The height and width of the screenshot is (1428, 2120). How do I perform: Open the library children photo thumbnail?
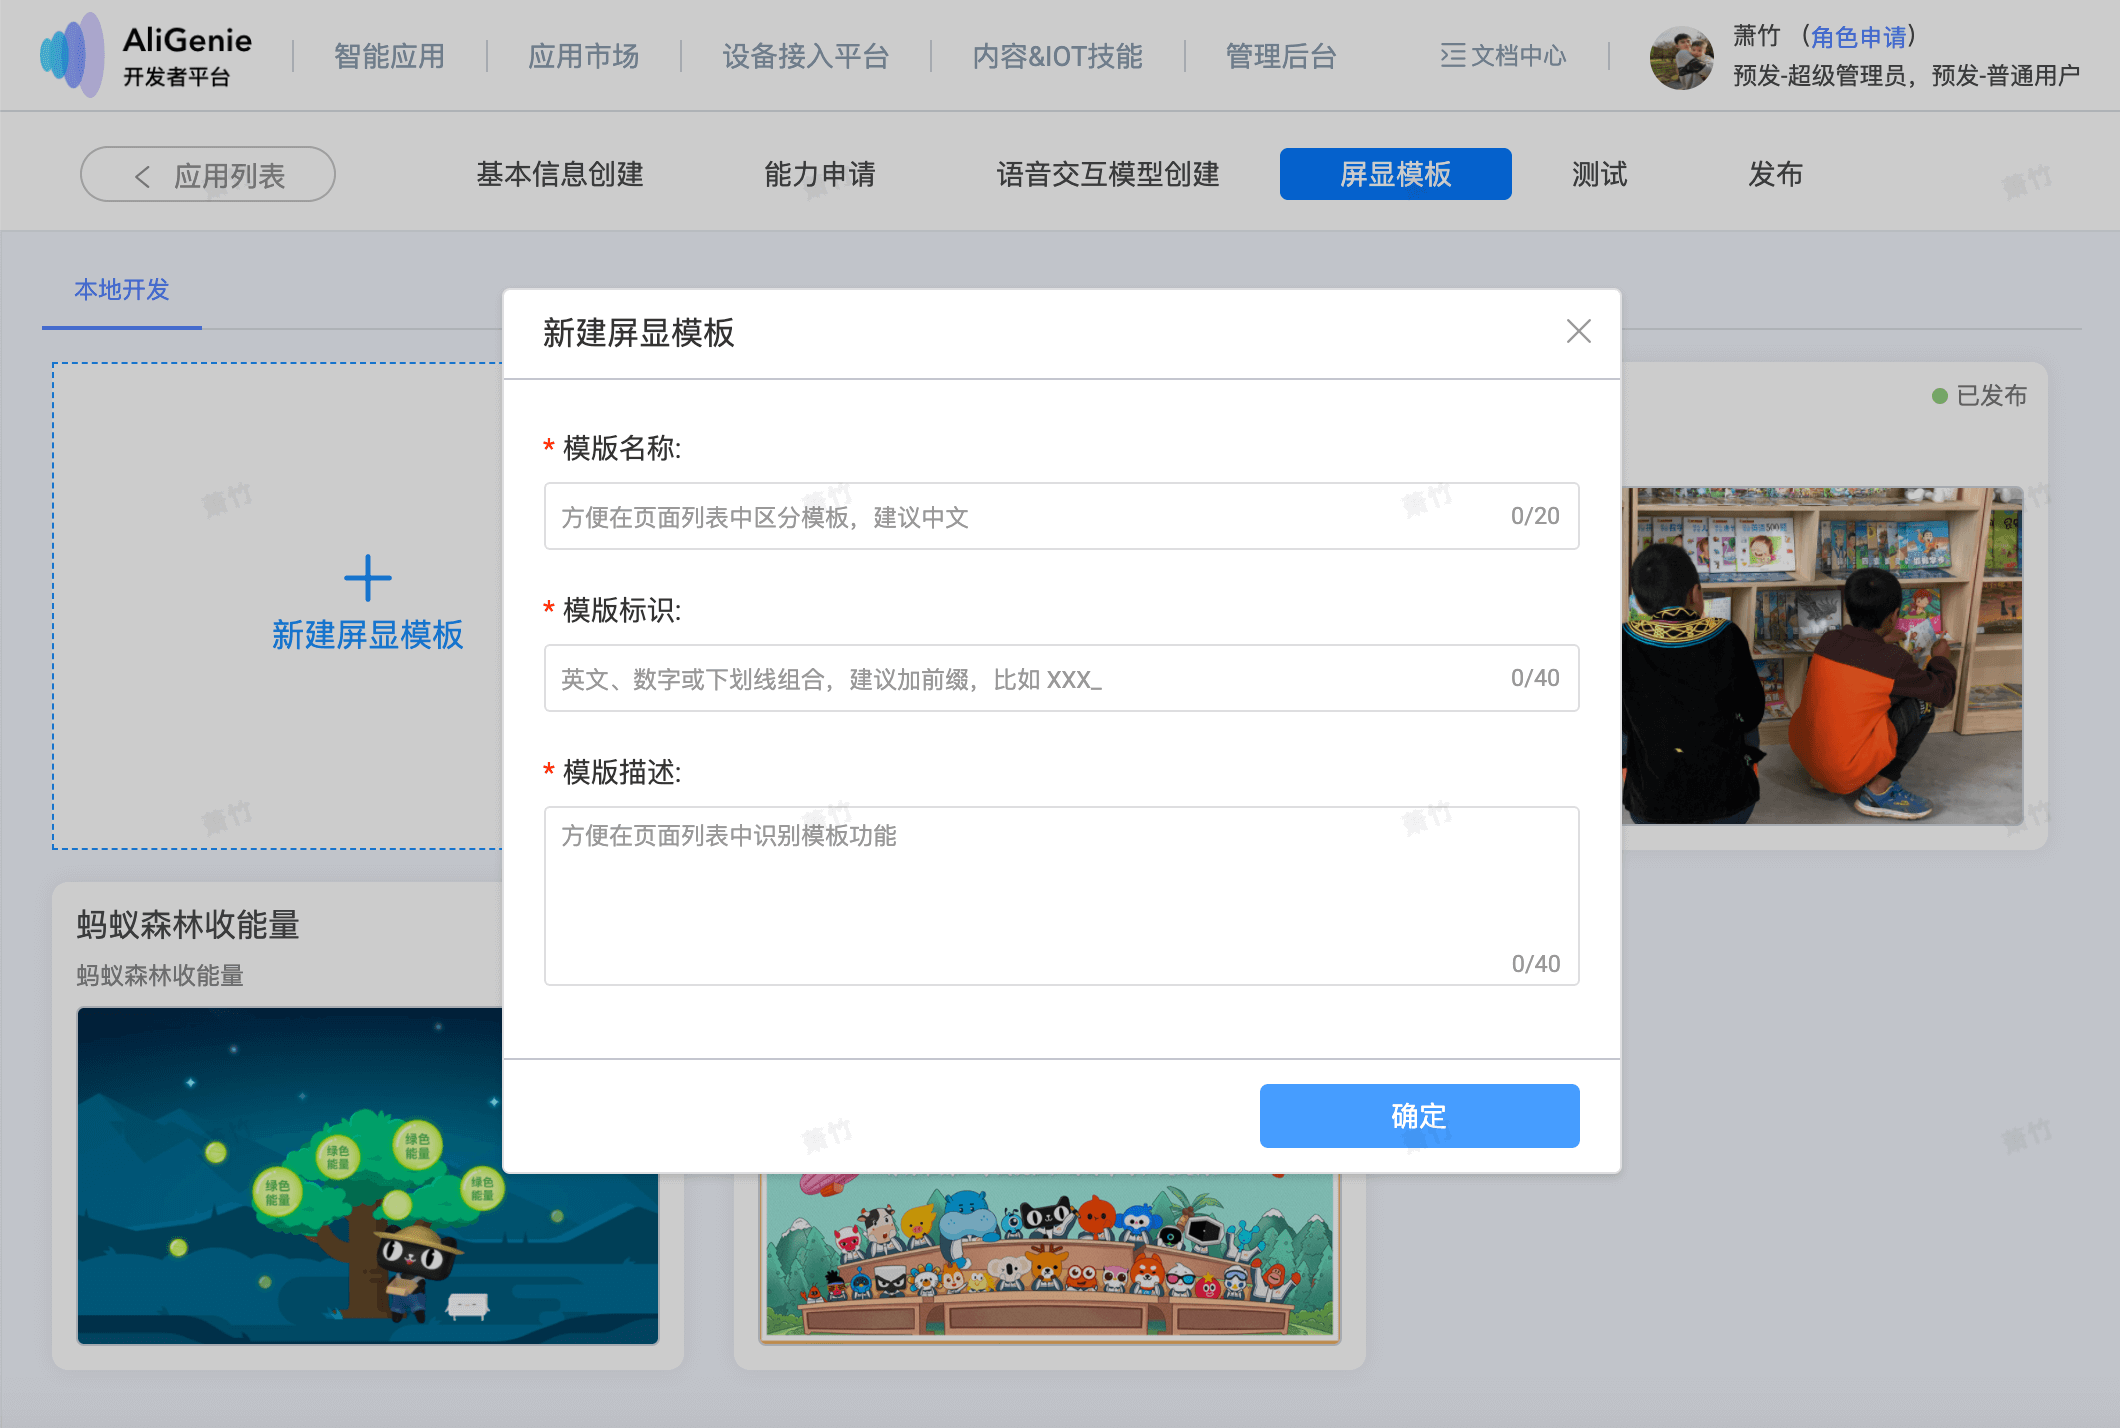[x=1820, y=655]
